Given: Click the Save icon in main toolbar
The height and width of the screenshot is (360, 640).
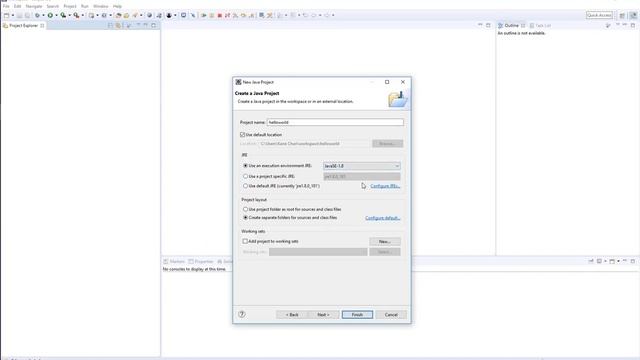Looking at the screenshot, I should tap(19, 15).
